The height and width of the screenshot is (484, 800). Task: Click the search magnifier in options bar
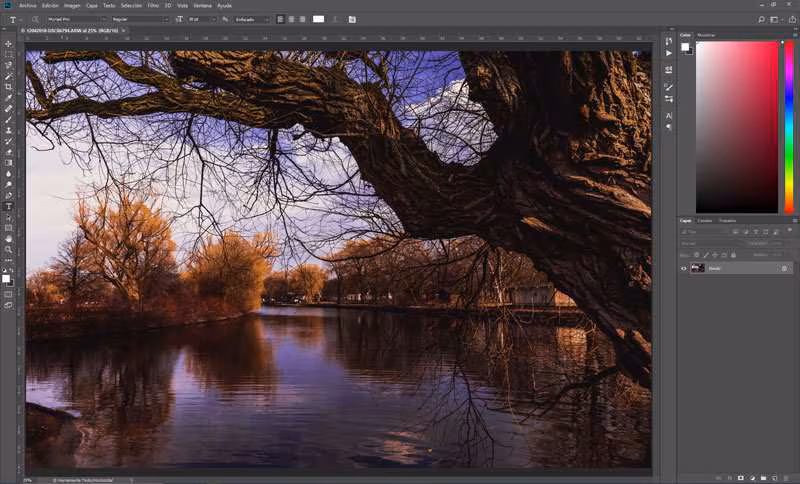point(761,19)
